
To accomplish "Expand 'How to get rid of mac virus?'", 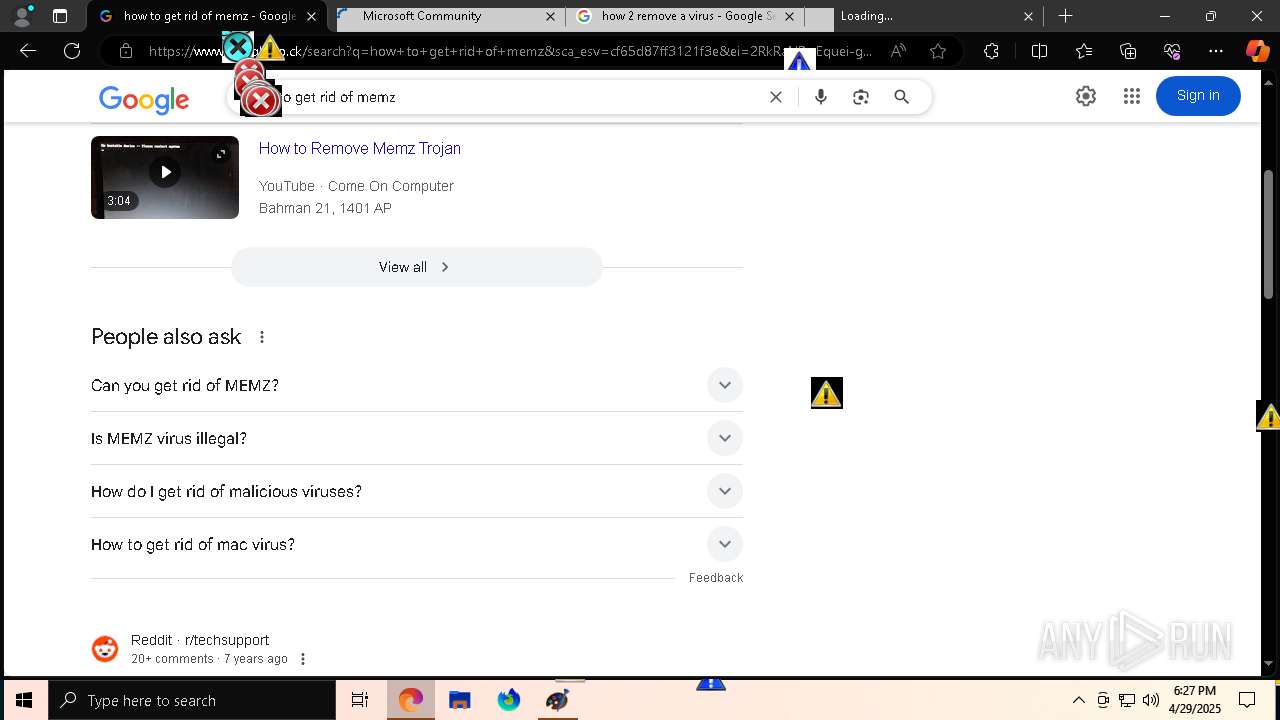I will (x=417, y=544).
